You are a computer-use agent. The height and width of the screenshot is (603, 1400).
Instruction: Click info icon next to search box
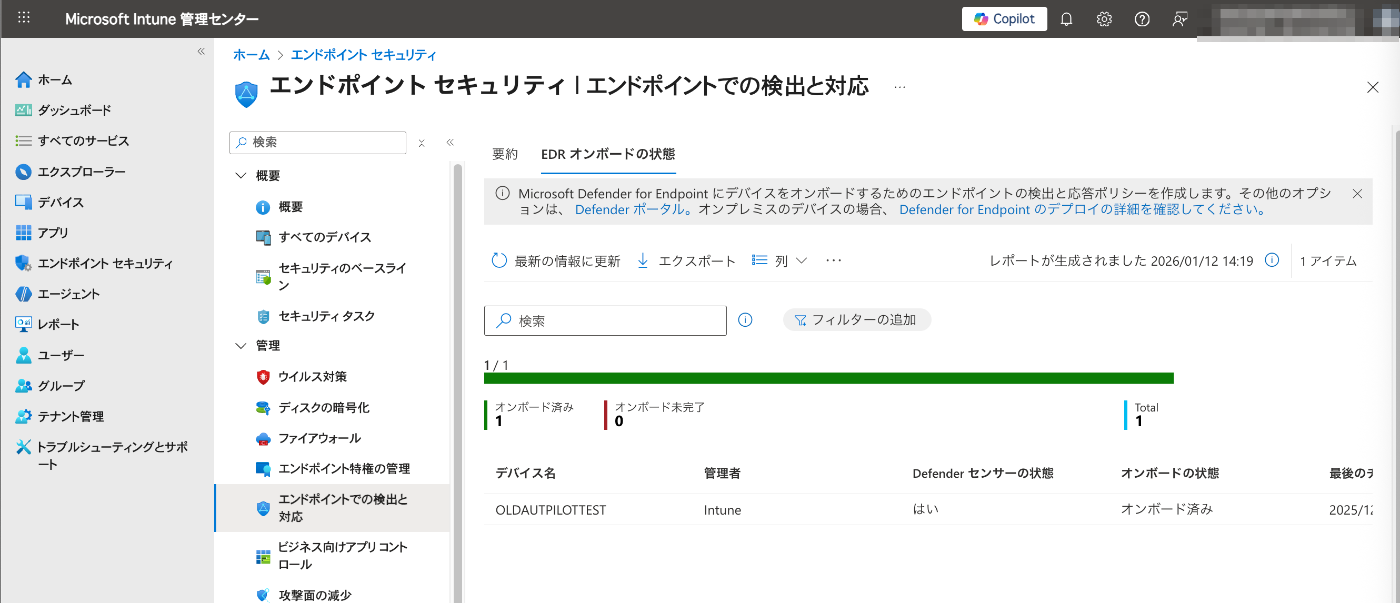(745, 320)
